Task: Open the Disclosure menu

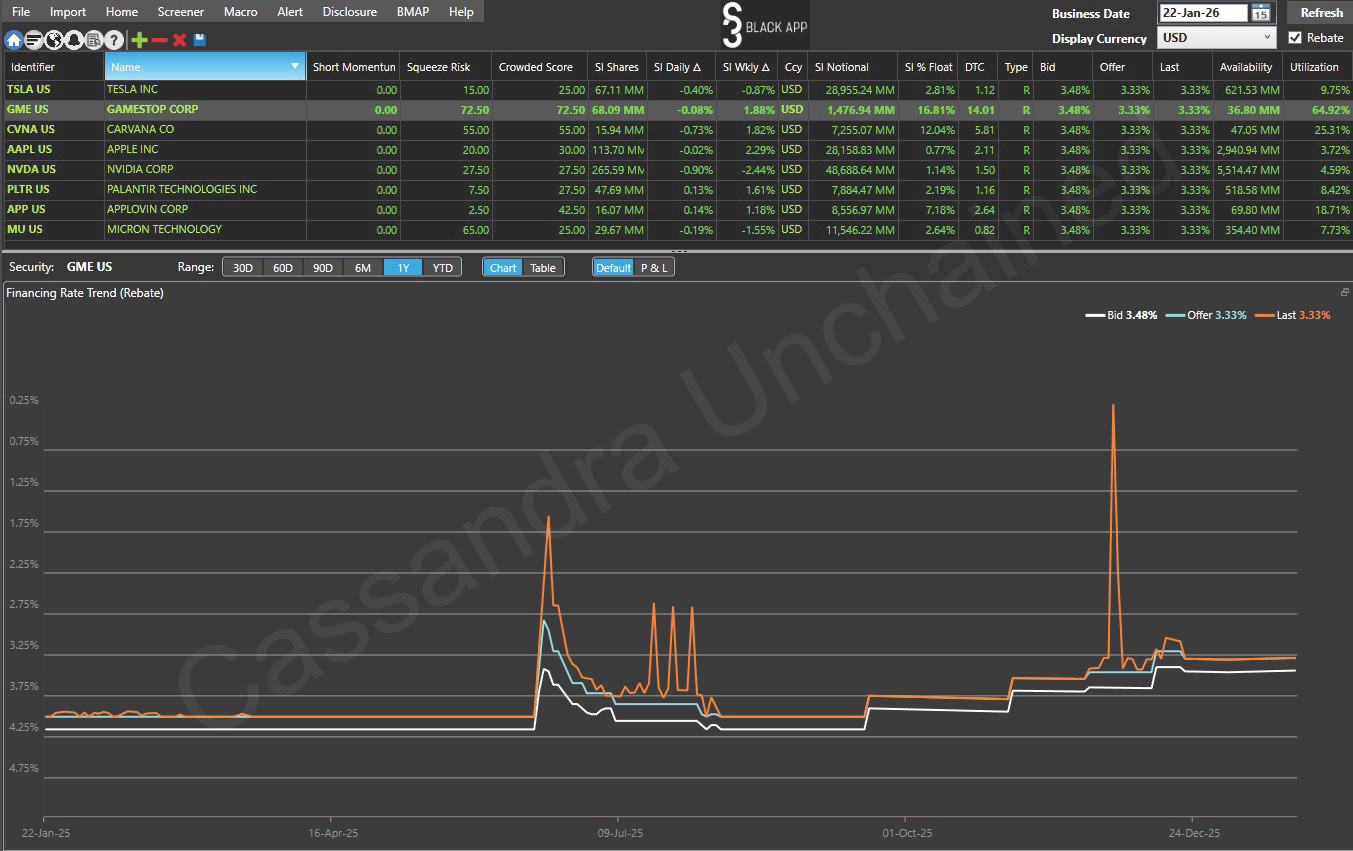Action: 350,12
